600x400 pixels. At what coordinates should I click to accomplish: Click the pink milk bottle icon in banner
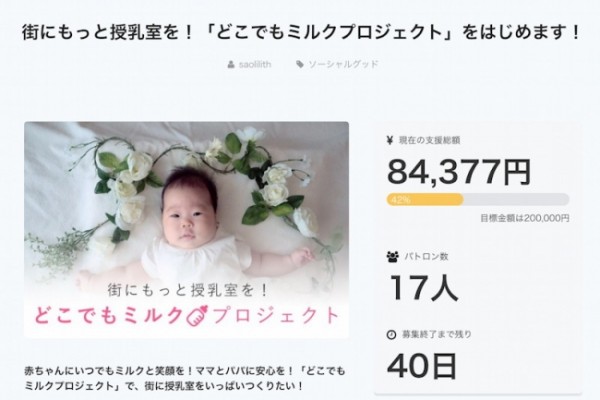197,315
